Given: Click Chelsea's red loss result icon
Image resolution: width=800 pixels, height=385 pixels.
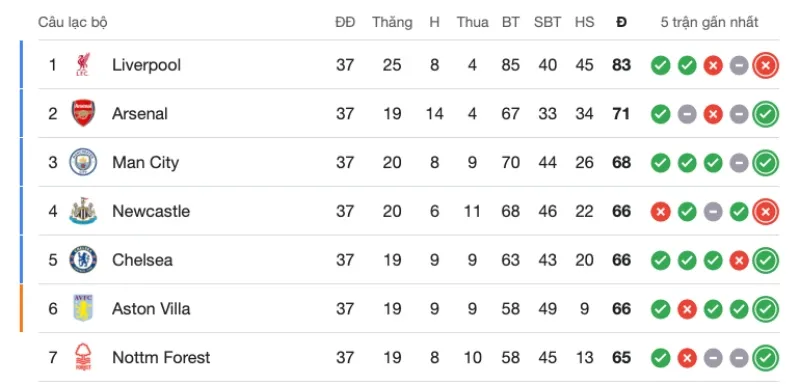Looking at the screenshot, I should (x=739, y=261).
